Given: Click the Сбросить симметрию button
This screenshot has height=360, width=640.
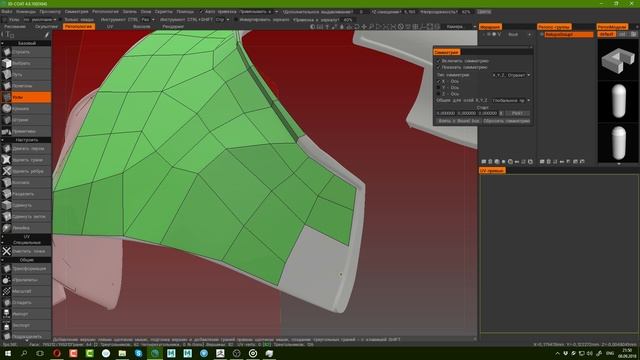Looking at the screenshot, I should [506, 121].
